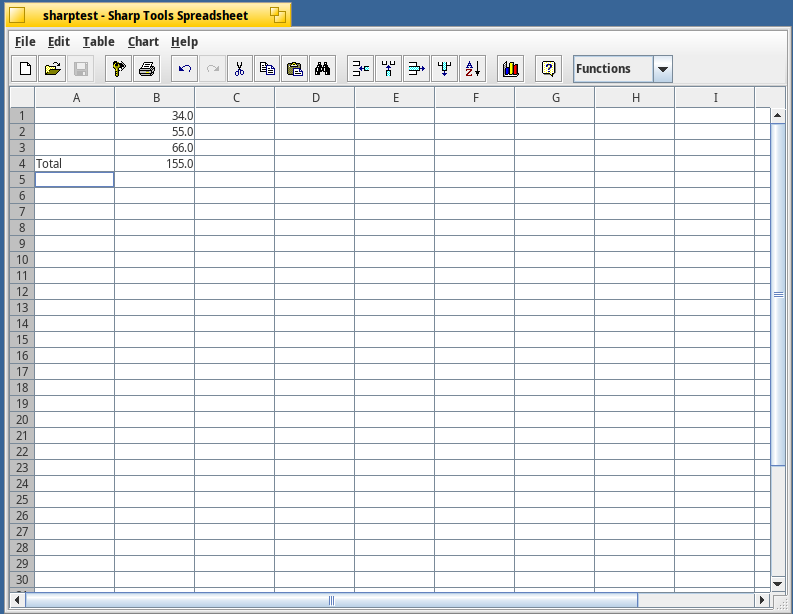Print the spreadsheet
The width and height of the screenshot is (793, 614).
[x=147, y=69]
